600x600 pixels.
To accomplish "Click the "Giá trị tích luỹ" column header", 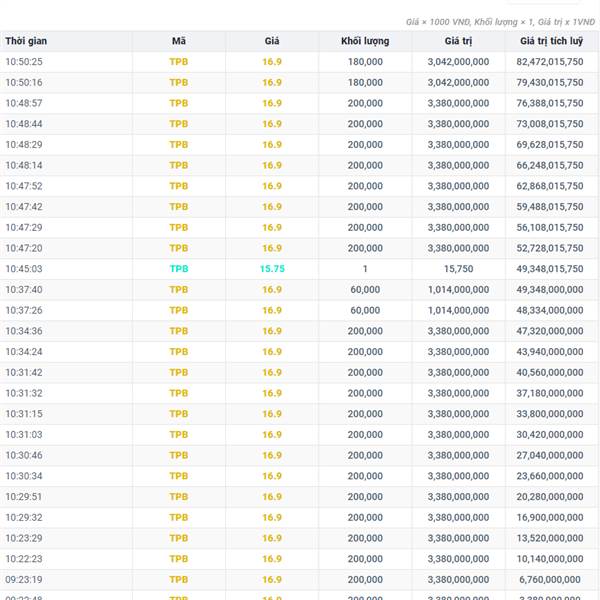I will click(x=551, y=41).
